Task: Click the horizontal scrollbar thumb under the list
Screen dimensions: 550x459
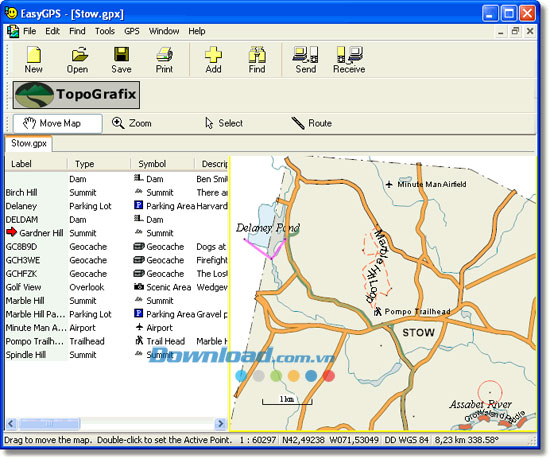Action: (x=49, y=424)
